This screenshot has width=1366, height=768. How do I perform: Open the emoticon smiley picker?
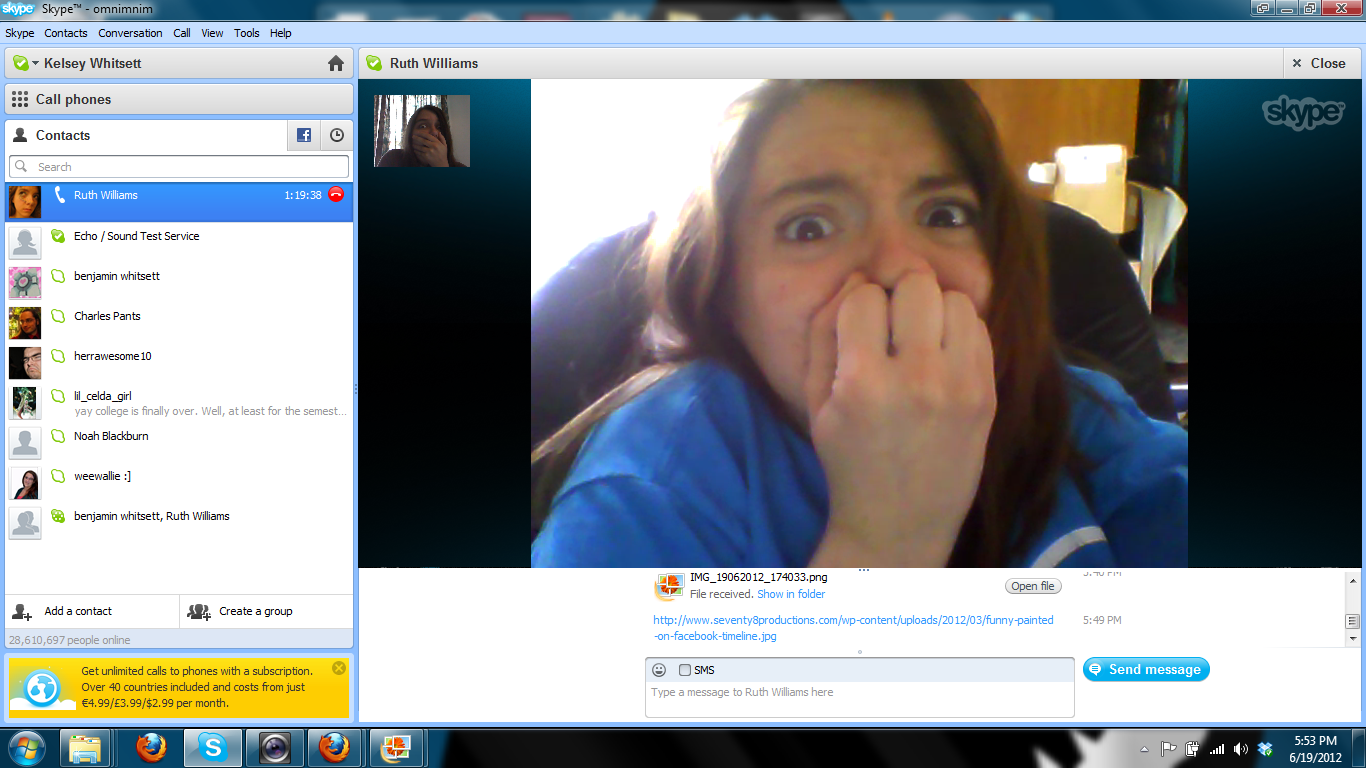click(659, 670)
